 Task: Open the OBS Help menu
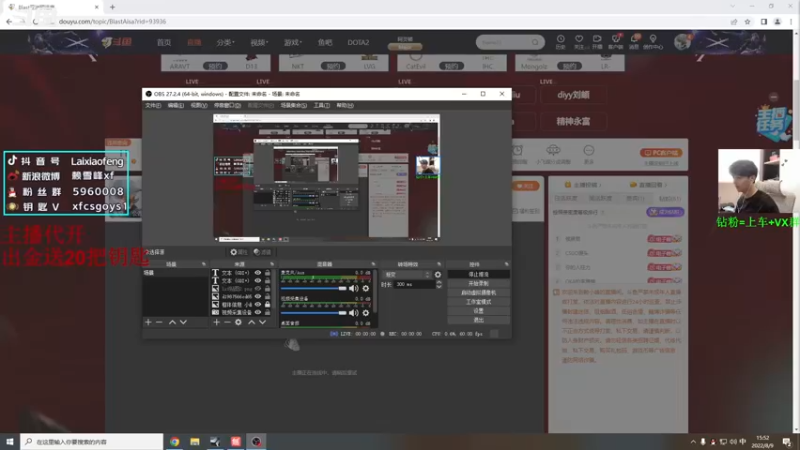(x=345, y=106)
